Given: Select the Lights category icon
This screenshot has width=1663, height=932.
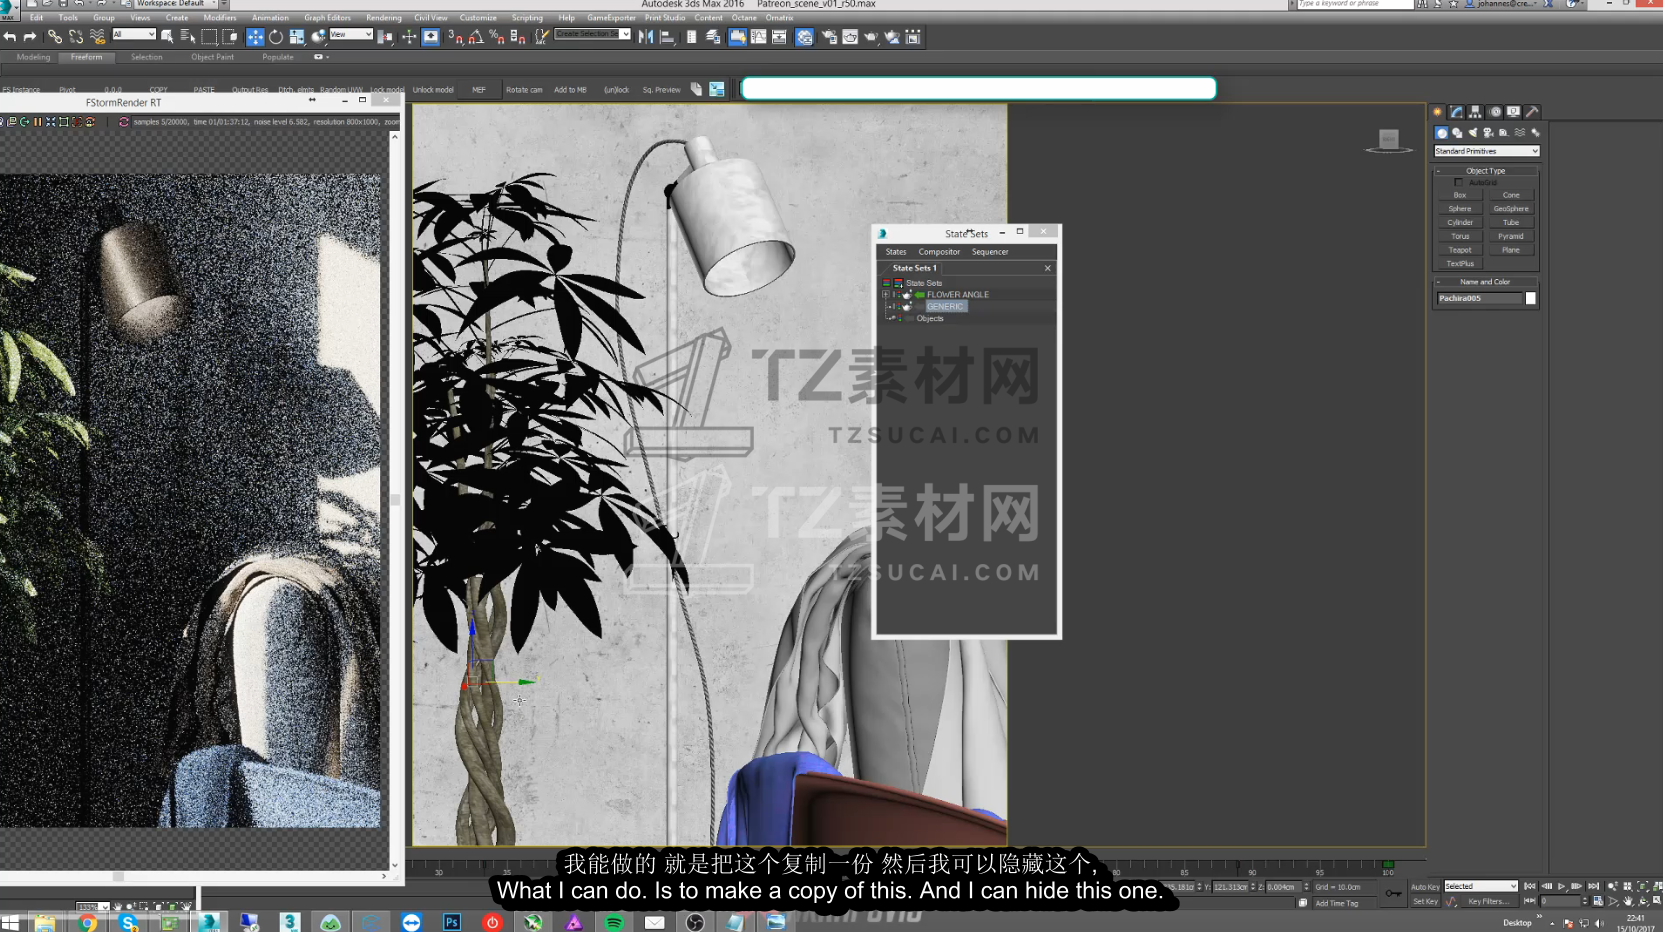Looking at the screenshot, I should 1472,133.
